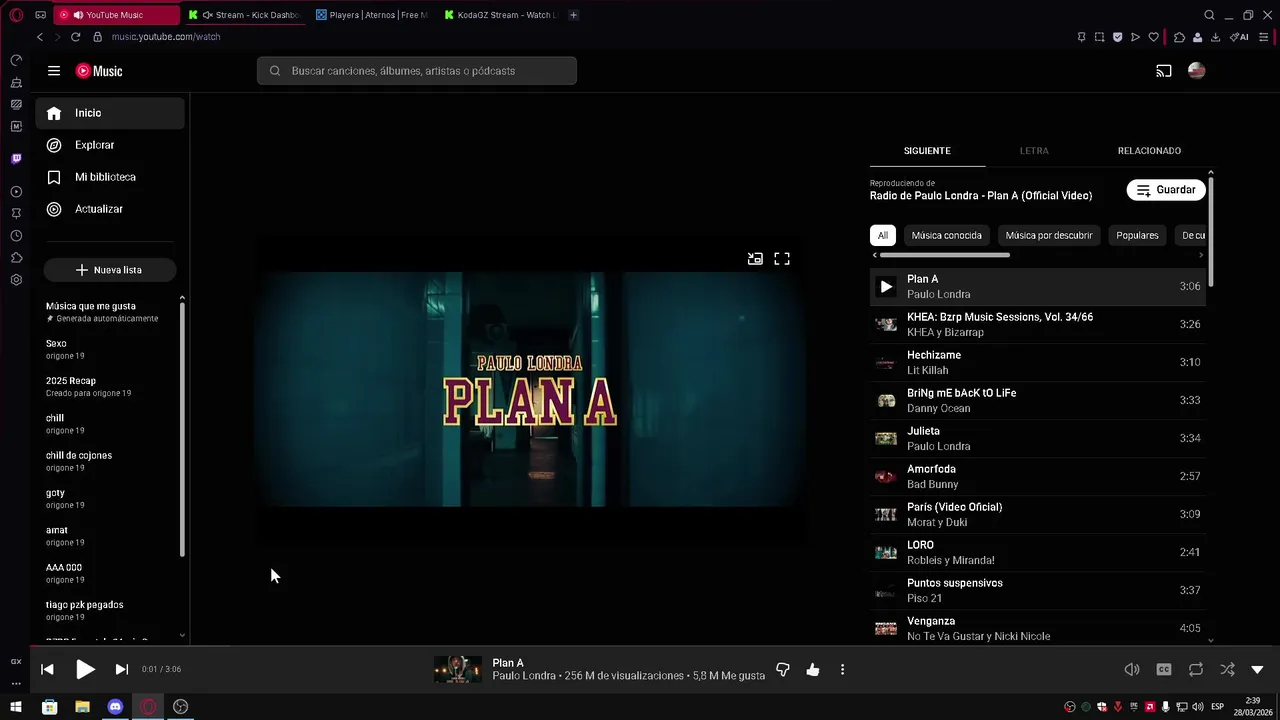1280x720 pixels.
Task: Select París (Video Oficial) in queue
Action: [1037, 515]
